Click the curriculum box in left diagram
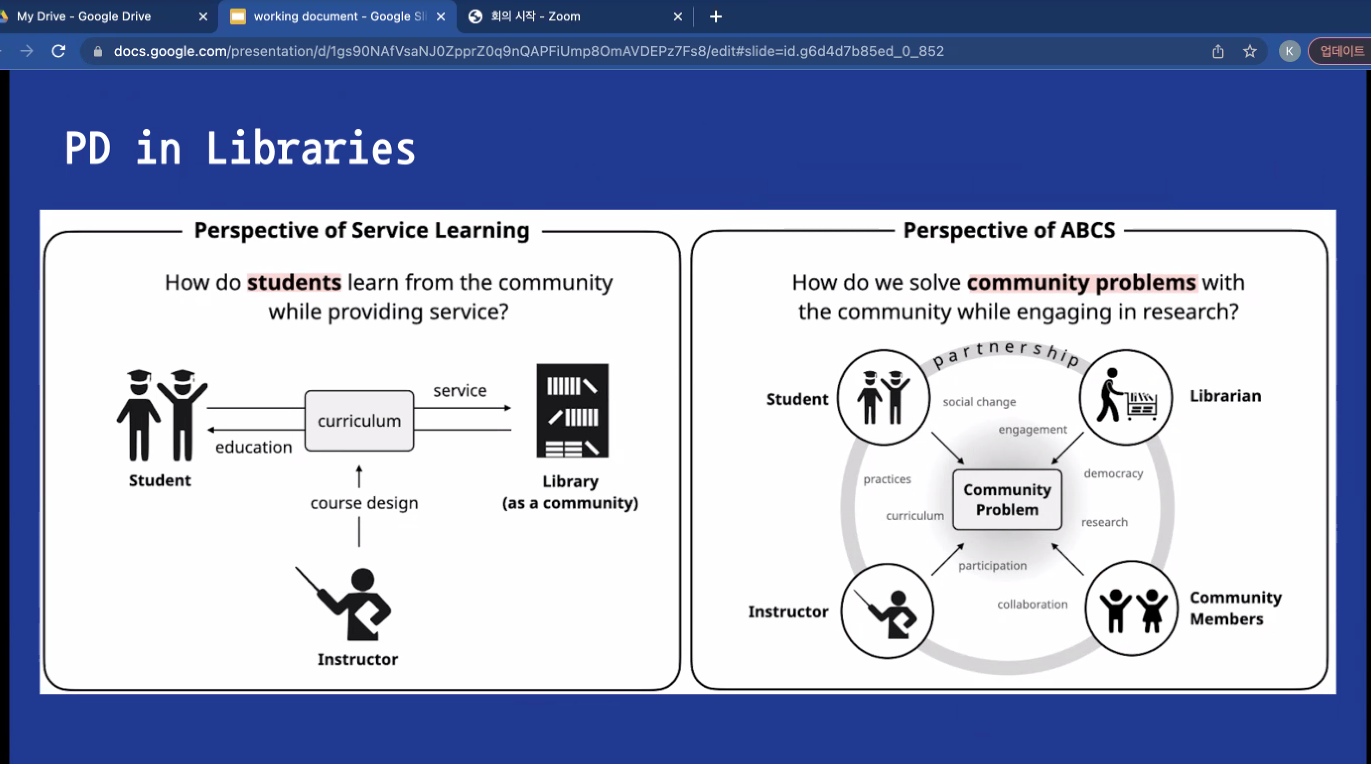1371x764 pixels. pos(359,421)
